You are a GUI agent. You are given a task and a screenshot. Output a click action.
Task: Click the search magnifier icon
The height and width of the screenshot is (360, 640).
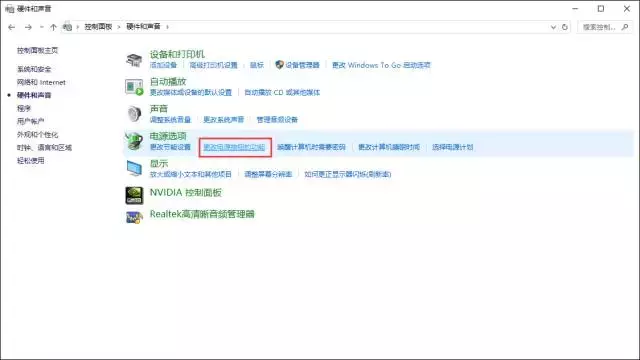[x=625, y=27]
